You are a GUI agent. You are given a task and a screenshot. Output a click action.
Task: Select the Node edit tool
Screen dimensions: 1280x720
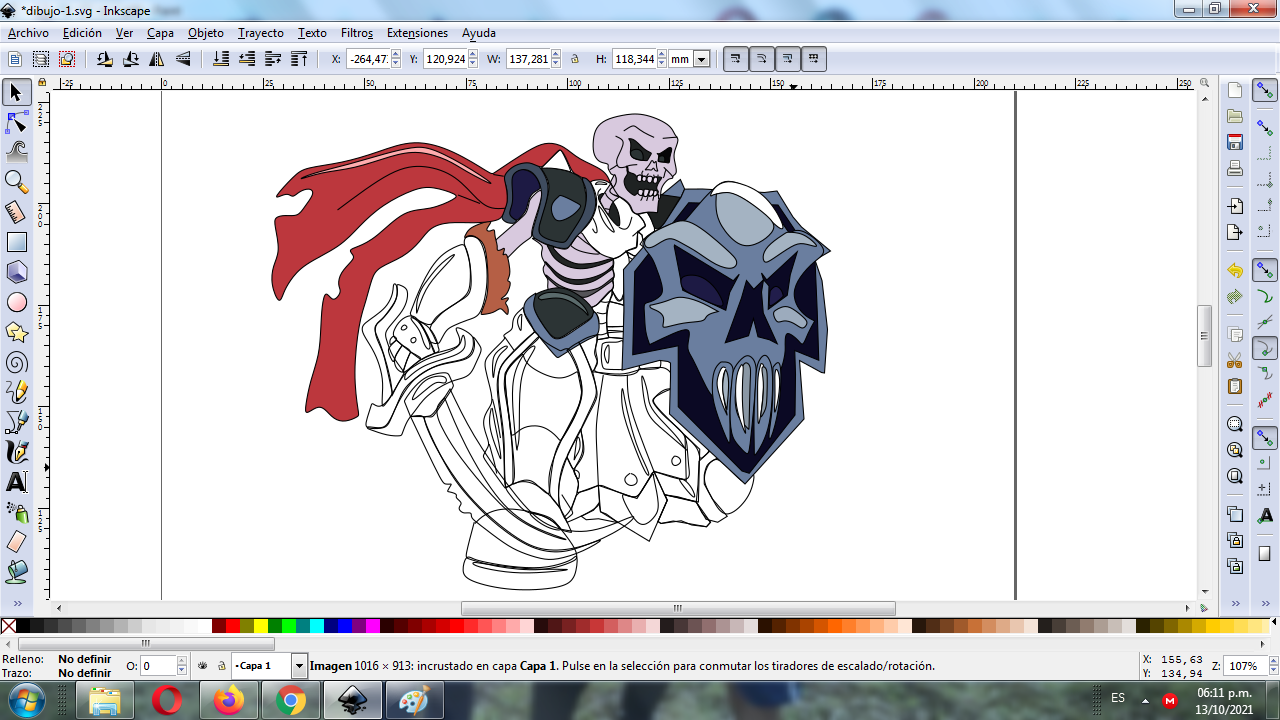click(16, 123)
